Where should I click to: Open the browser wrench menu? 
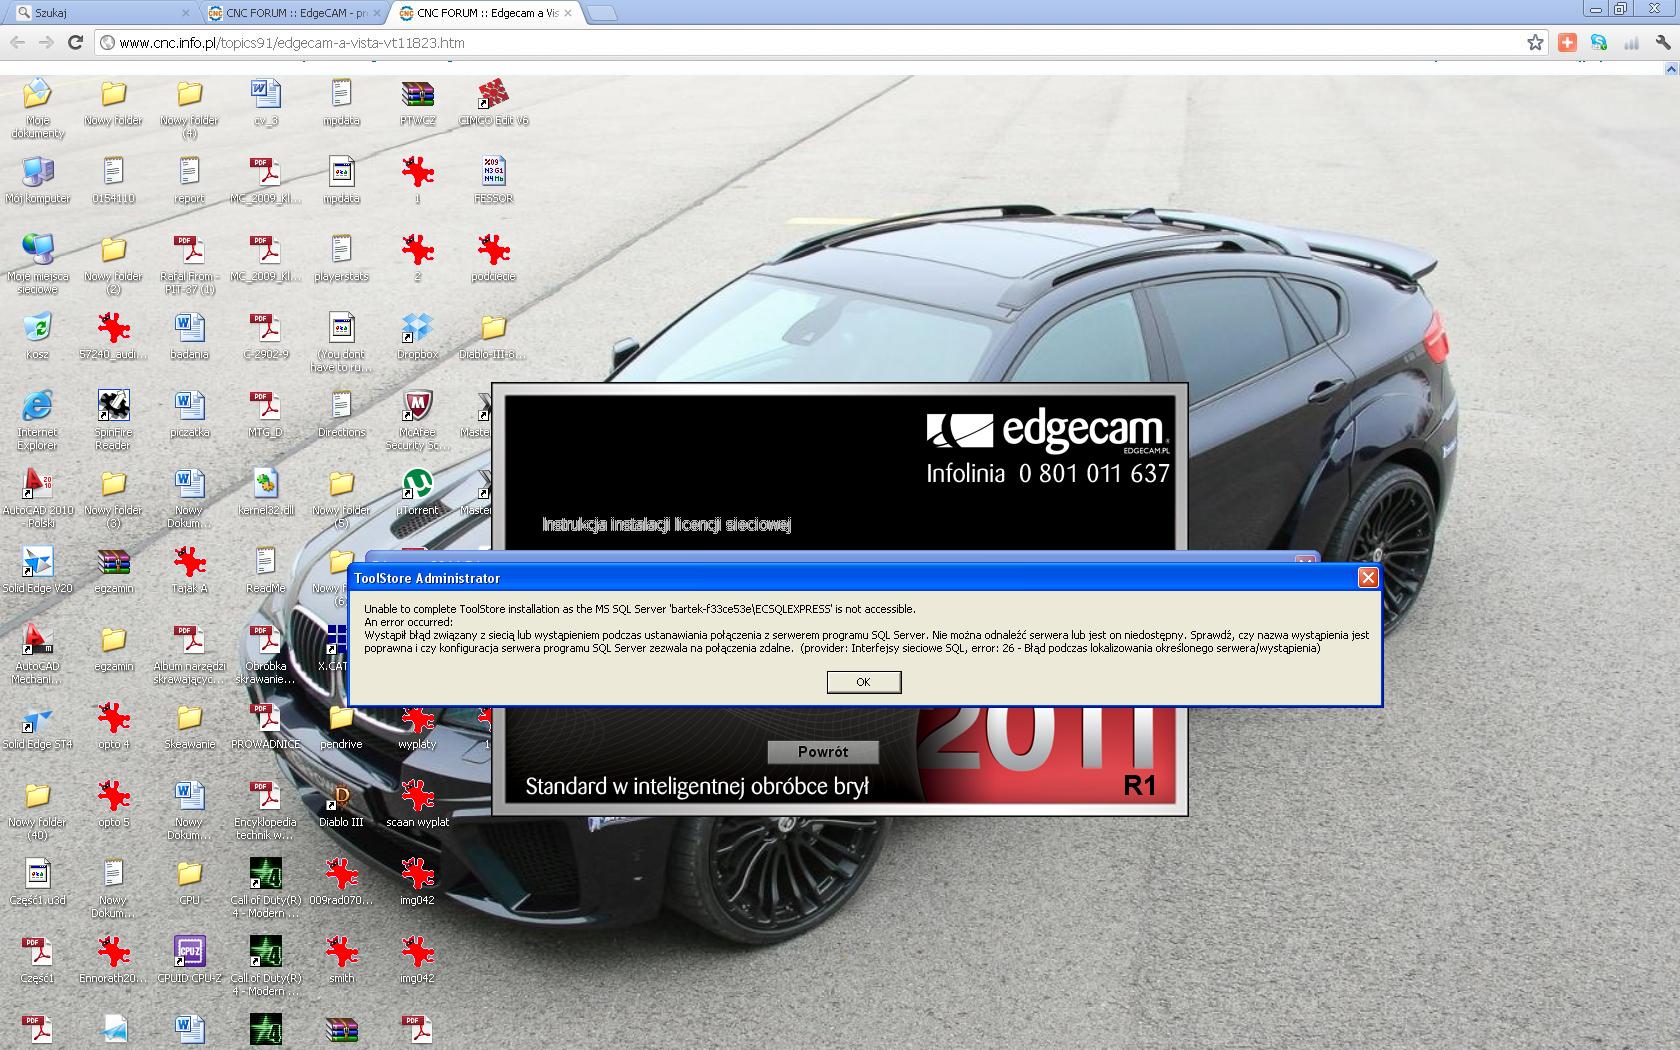point(1662,42)
